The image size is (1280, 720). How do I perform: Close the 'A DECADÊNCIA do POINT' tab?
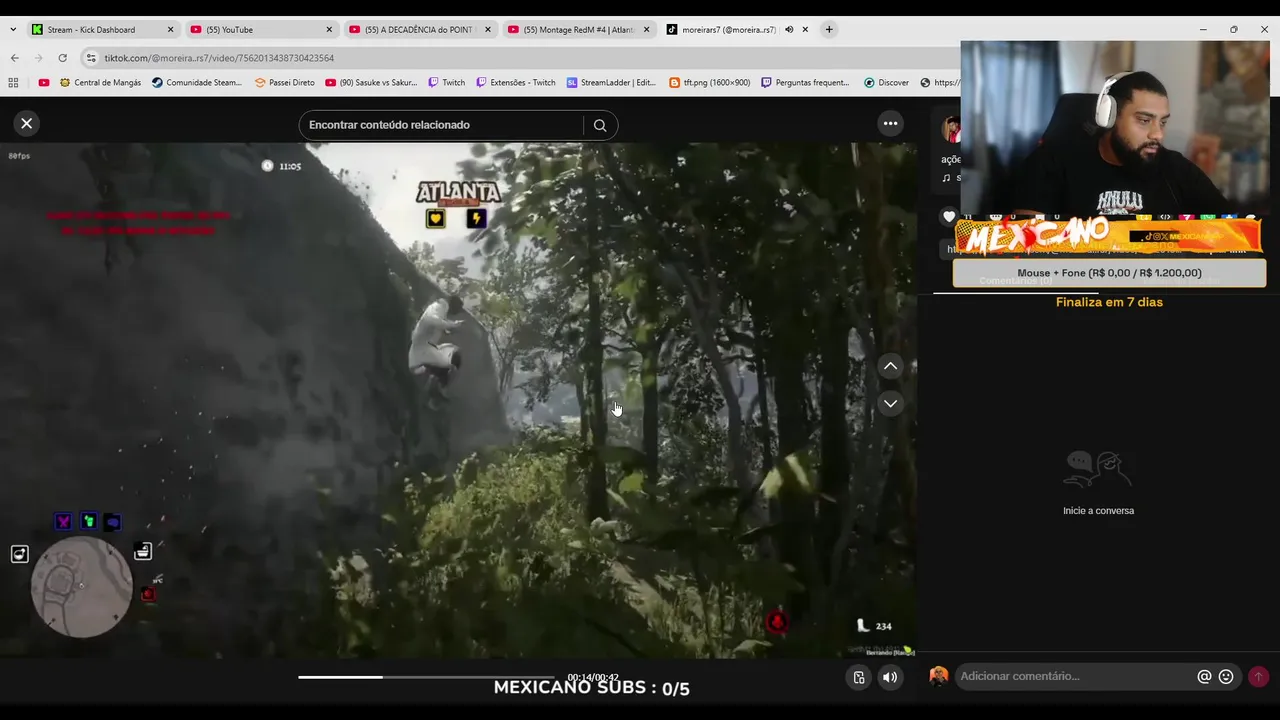488,30
